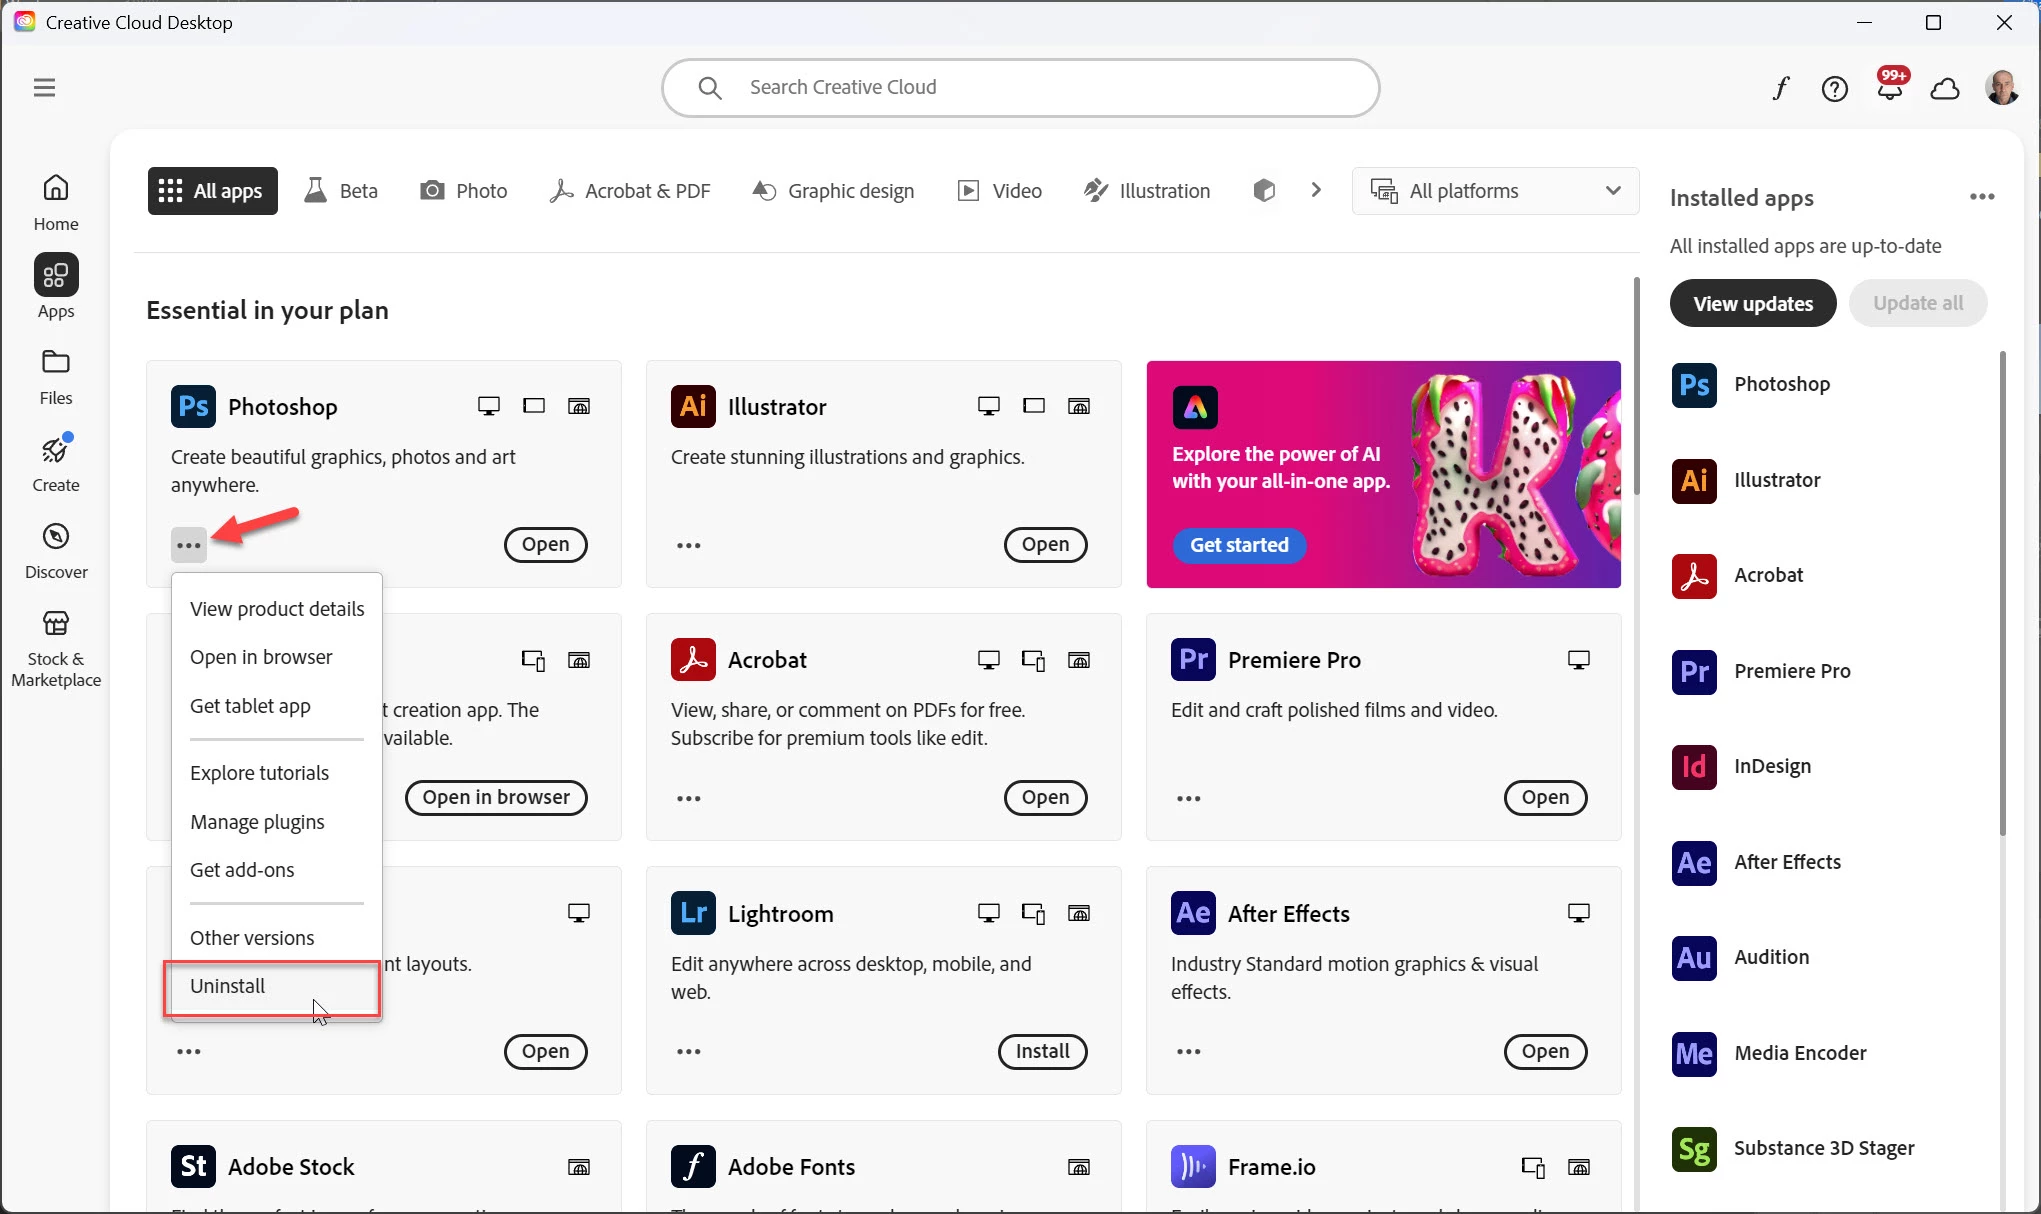This screenshot has height=1214, width=2041.
Task: Click the help question mark icon
Action: [1834, 89]
